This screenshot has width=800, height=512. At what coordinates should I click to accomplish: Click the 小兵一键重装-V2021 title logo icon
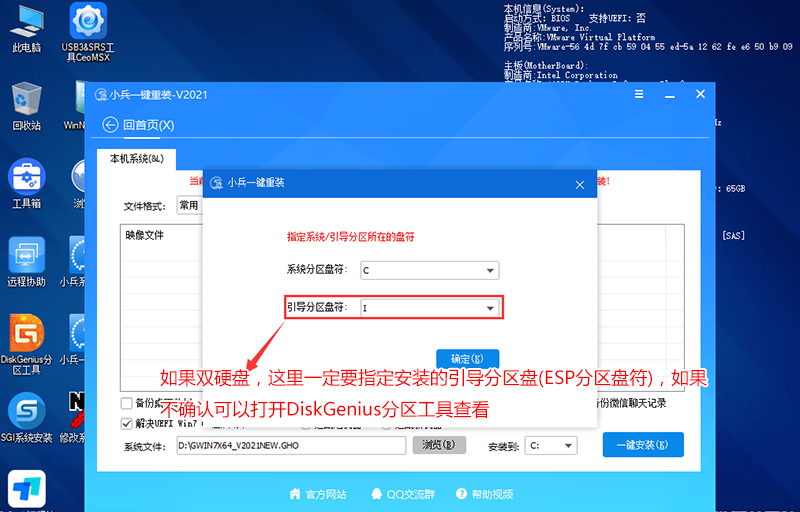tap(101, 95)
